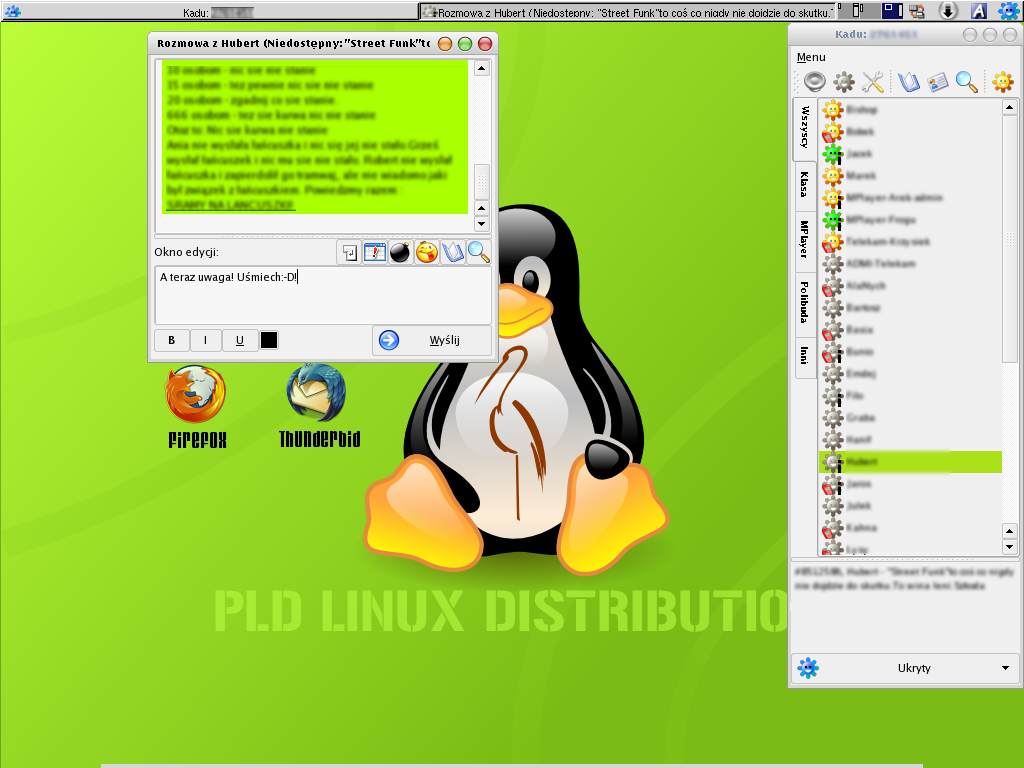The height and width of the screenshot is (768, 1024).
Task: Click the orange sun icon in Kadu toolbar
Action: pyautogui.click(x=1002, y=82)
